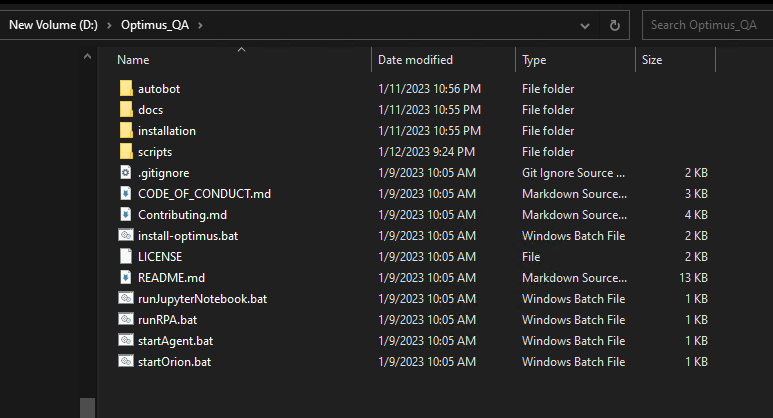Expand the chevron after New Volume (D:)
This screenshot has width=773, height=418.
[x=109, y=25]
